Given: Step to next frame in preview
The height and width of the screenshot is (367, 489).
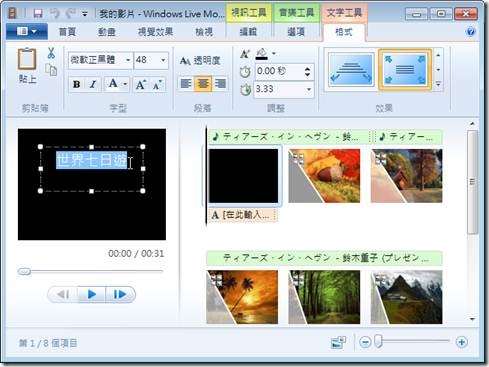Looking at the screenshot, I should tap(120, 294).
